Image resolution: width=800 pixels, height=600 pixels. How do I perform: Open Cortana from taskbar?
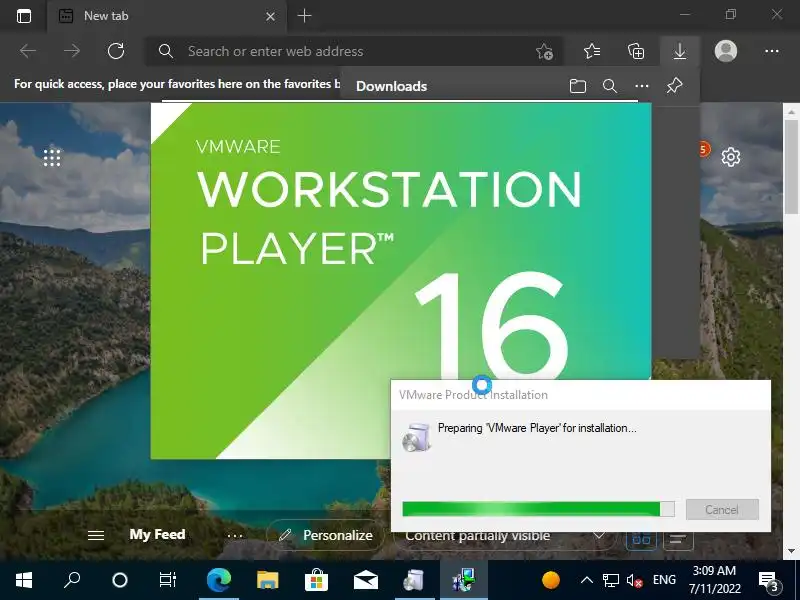coord(120,580)
